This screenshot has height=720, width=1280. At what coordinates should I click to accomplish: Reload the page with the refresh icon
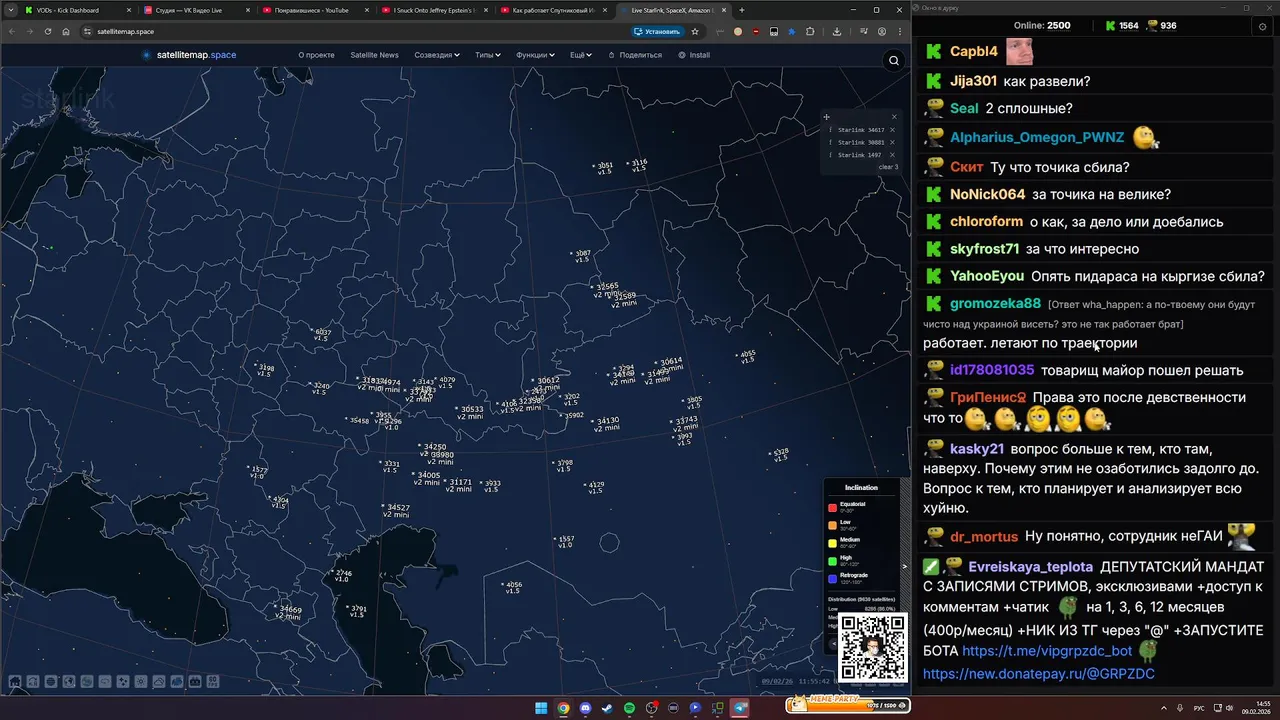pos(47,31)
